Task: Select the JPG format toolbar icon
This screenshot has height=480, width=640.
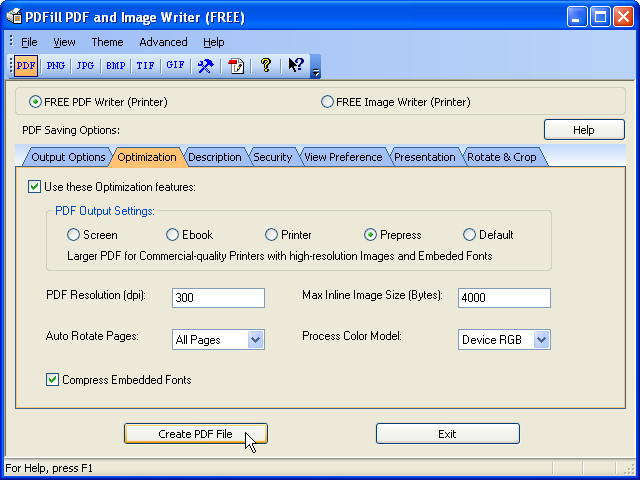Action: click(85, 66)
